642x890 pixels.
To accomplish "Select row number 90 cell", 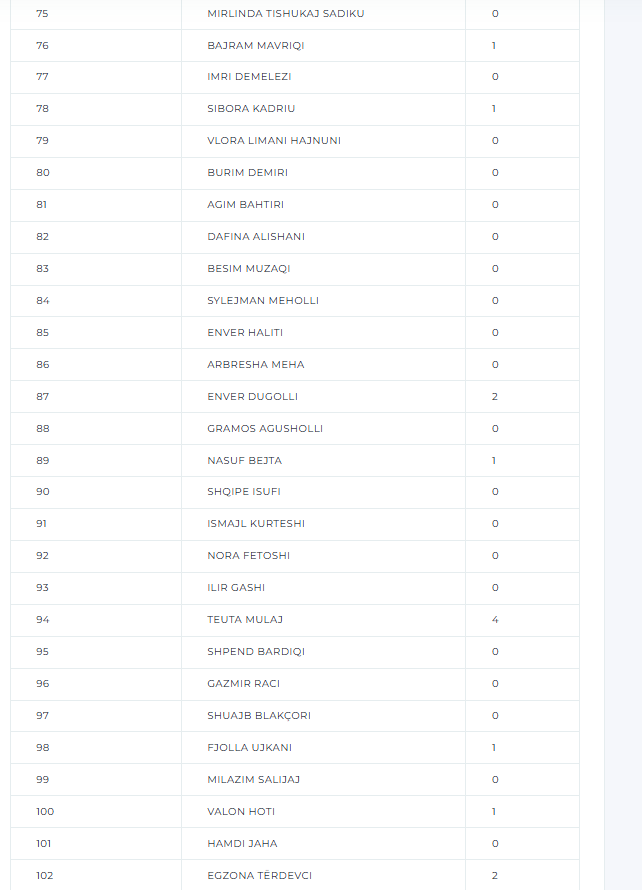I will point(42,492).
